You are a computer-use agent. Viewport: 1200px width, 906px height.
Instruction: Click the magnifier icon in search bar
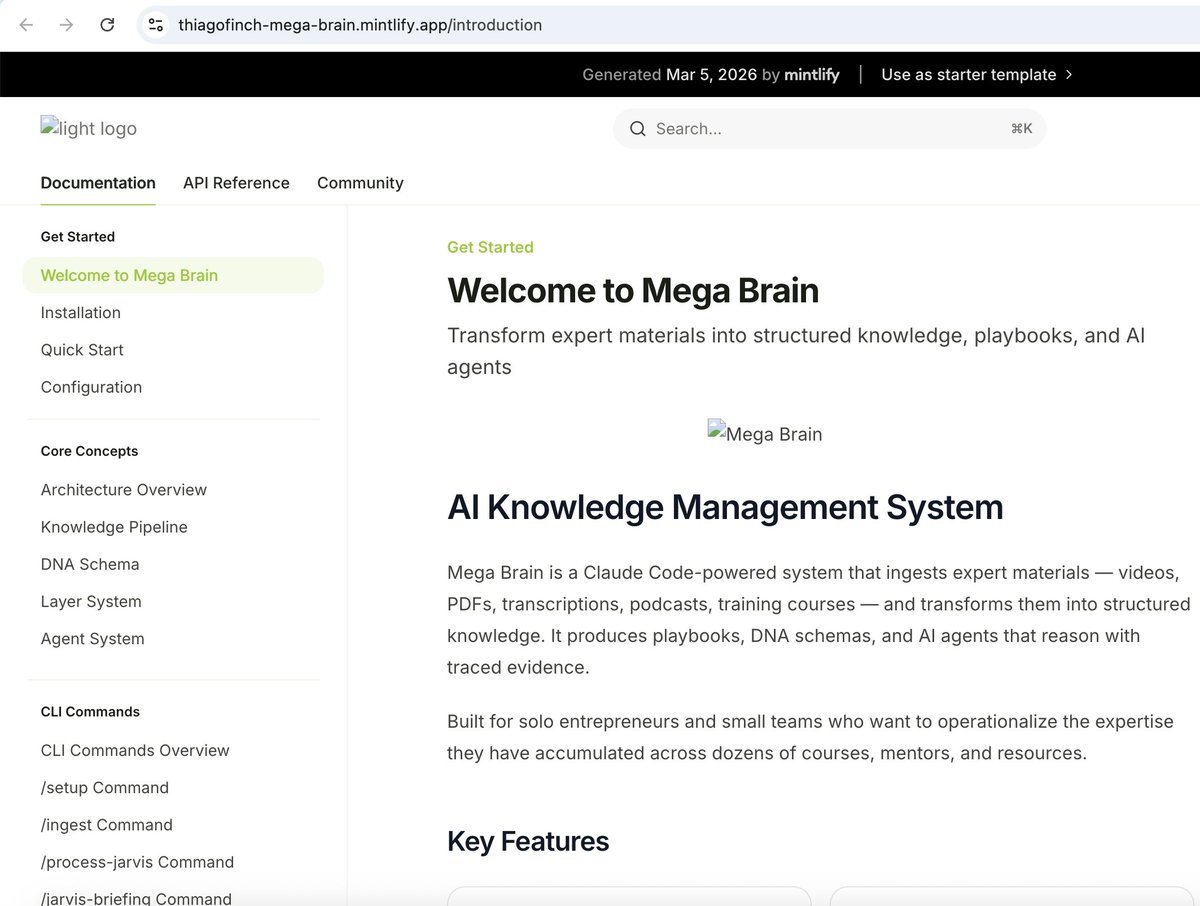click(x=637, y=129)
